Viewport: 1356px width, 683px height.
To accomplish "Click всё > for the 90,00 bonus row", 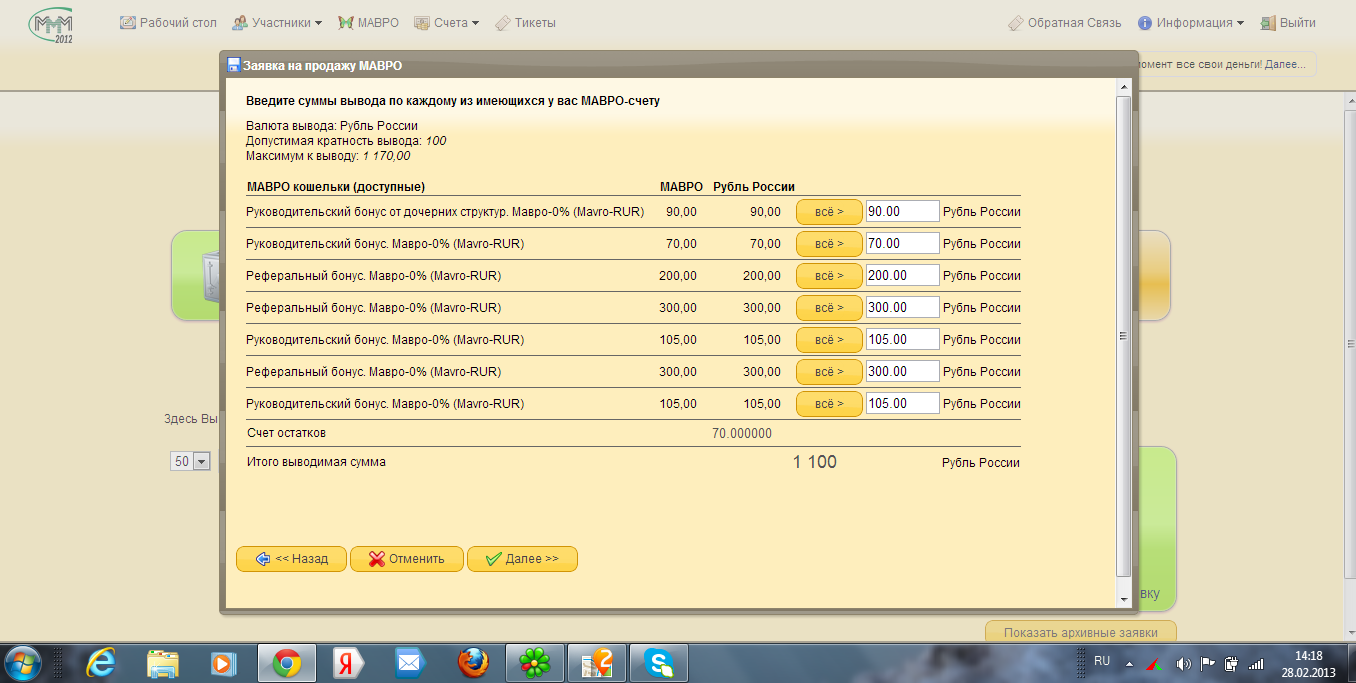I will (829, 212).
